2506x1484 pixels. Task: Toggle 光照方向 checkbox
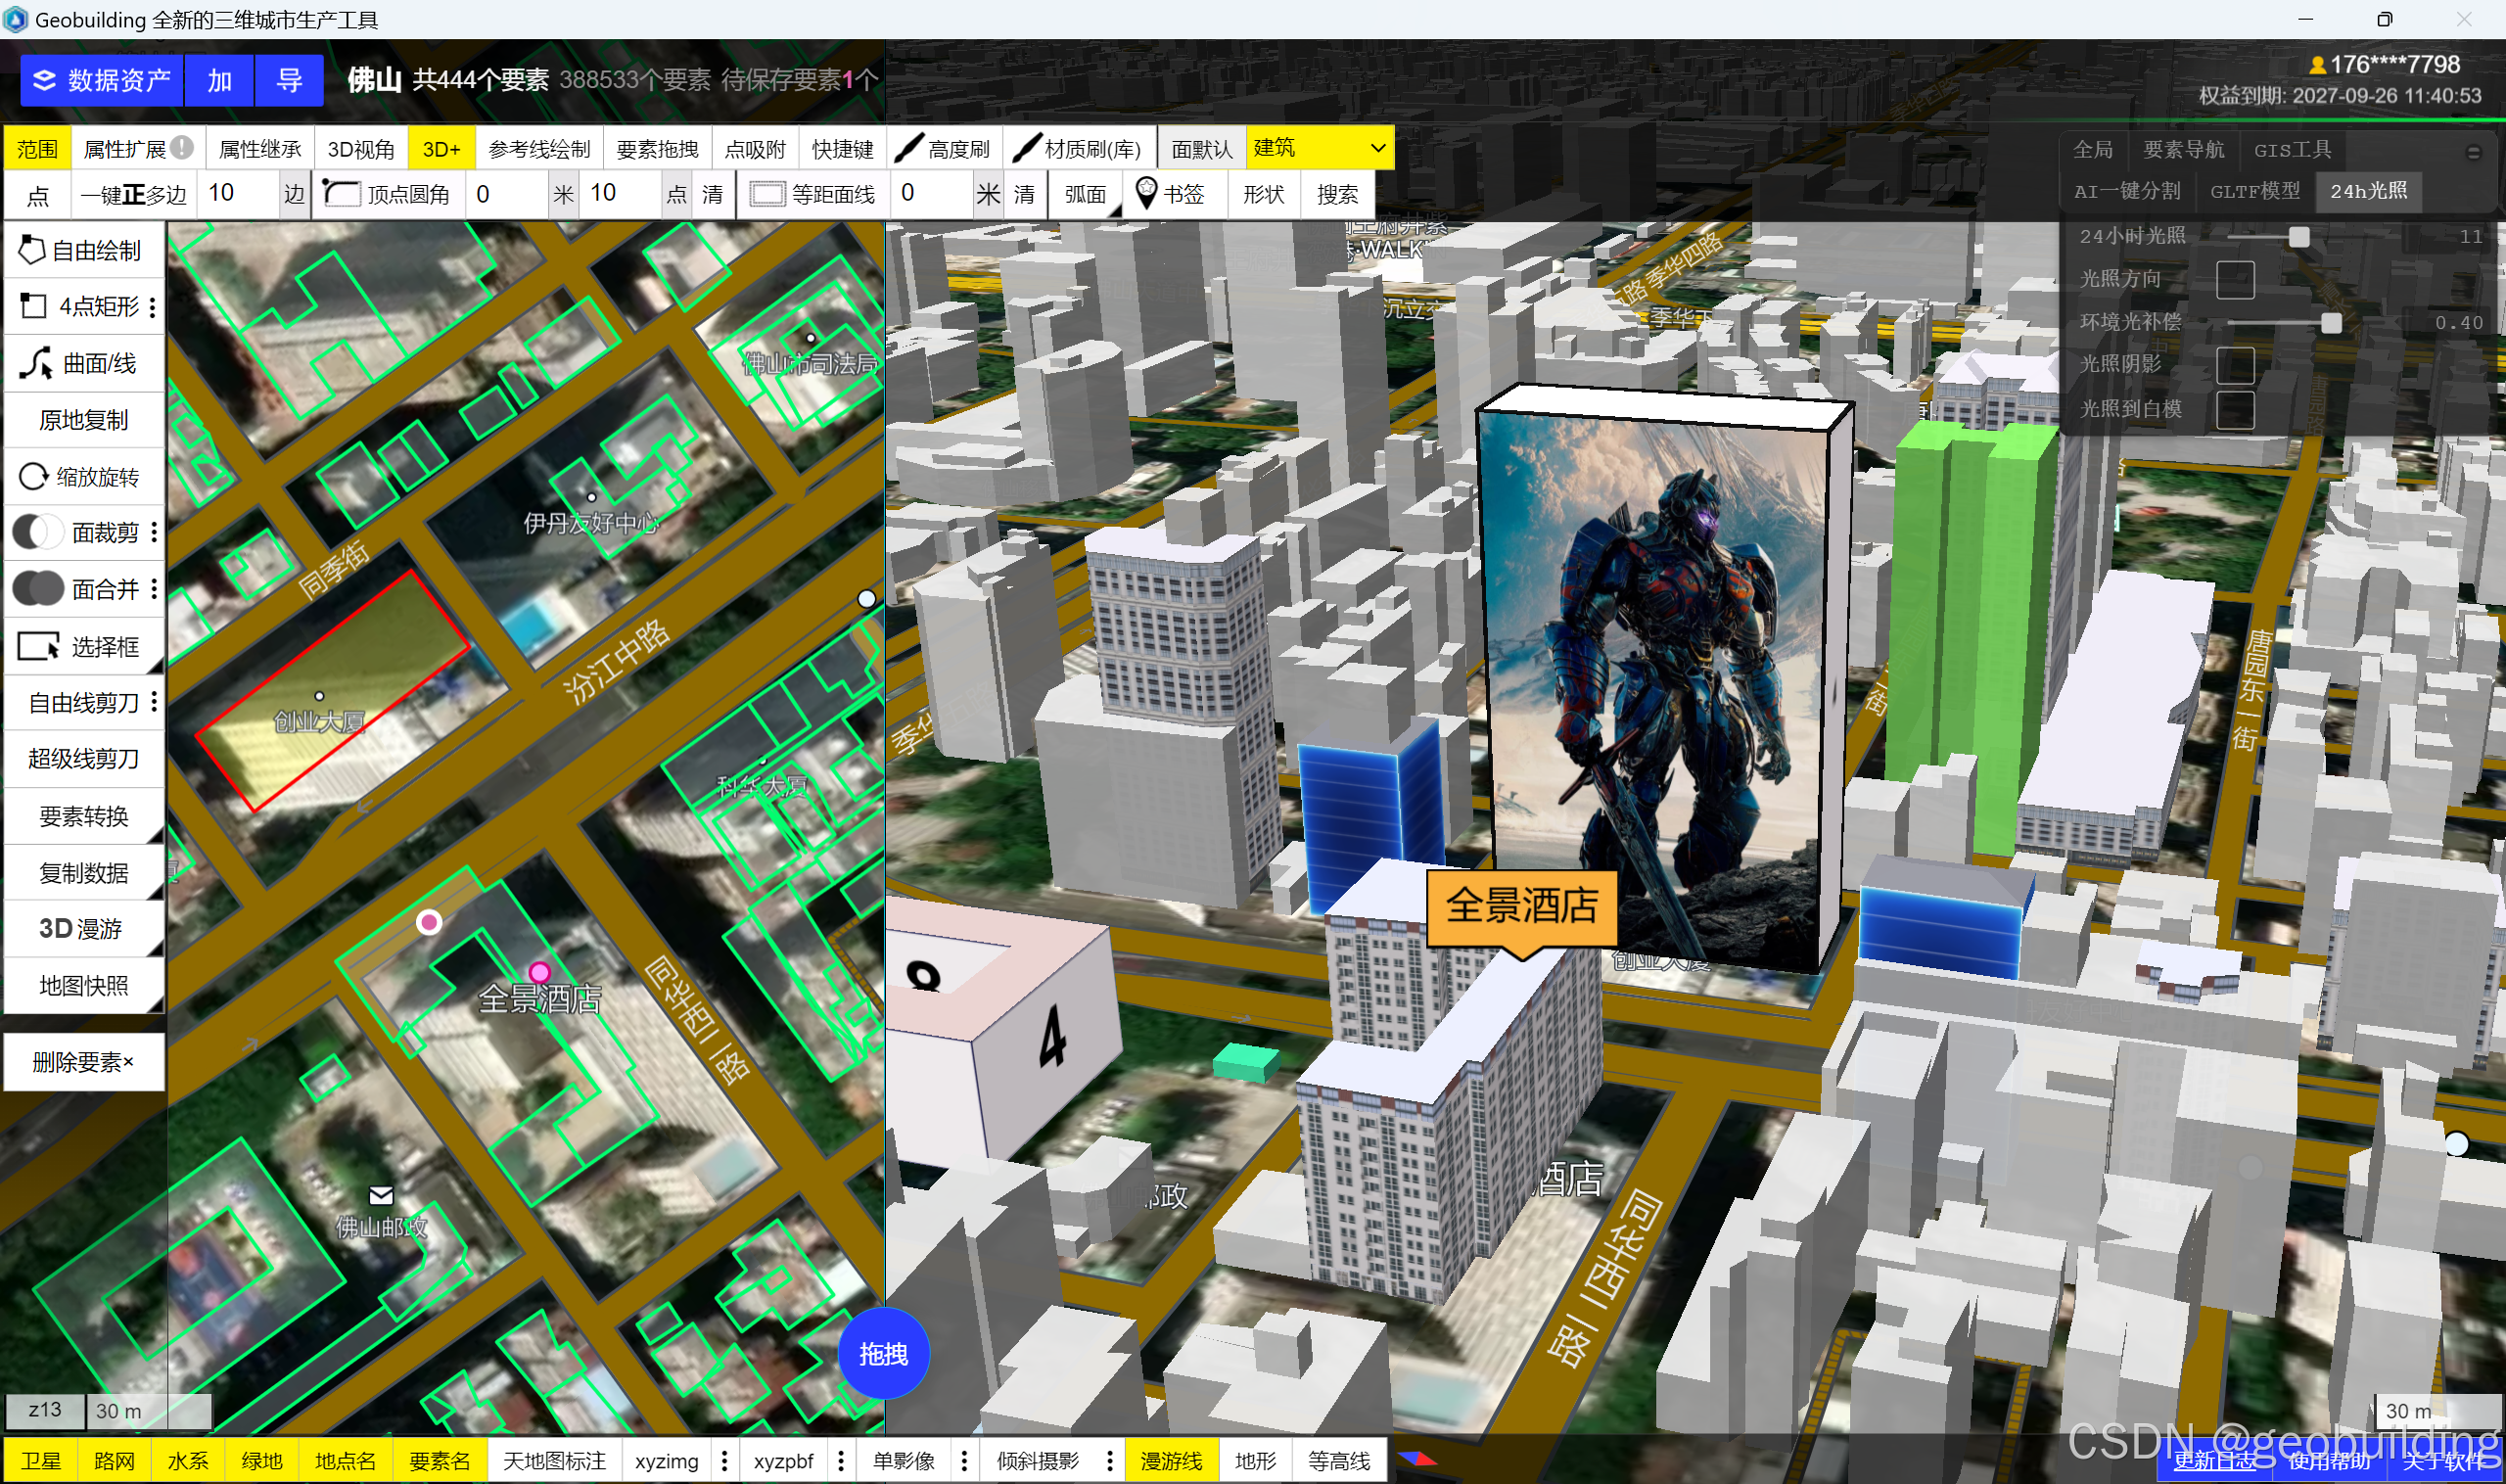(2234, 279)
